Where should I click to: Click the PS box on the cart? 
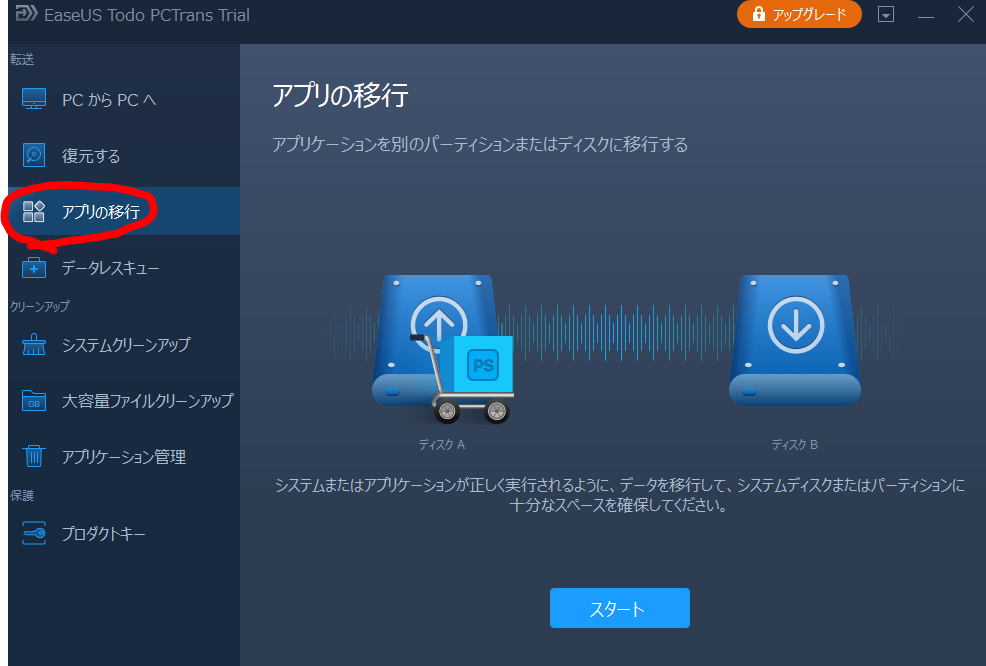pyautogui.click(x=483, y=365)
